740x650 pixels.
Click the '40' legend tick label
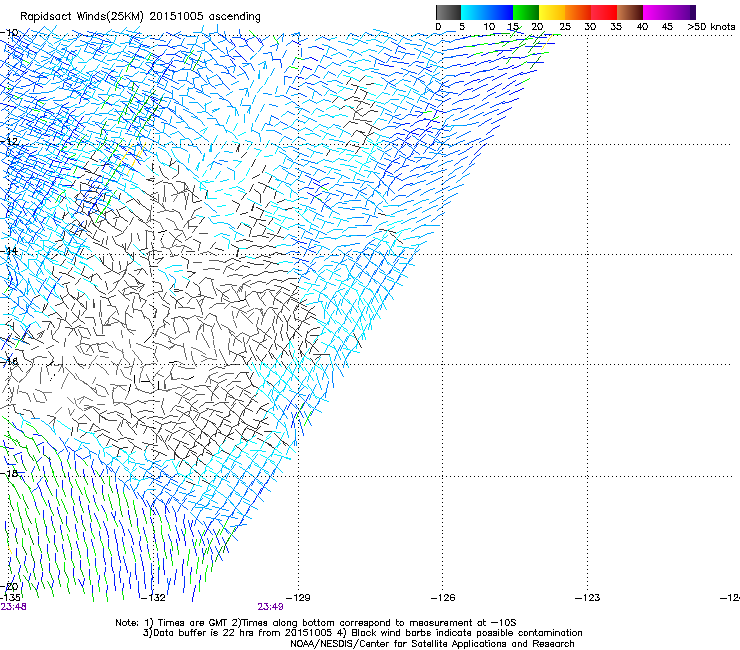coord(642,27)
